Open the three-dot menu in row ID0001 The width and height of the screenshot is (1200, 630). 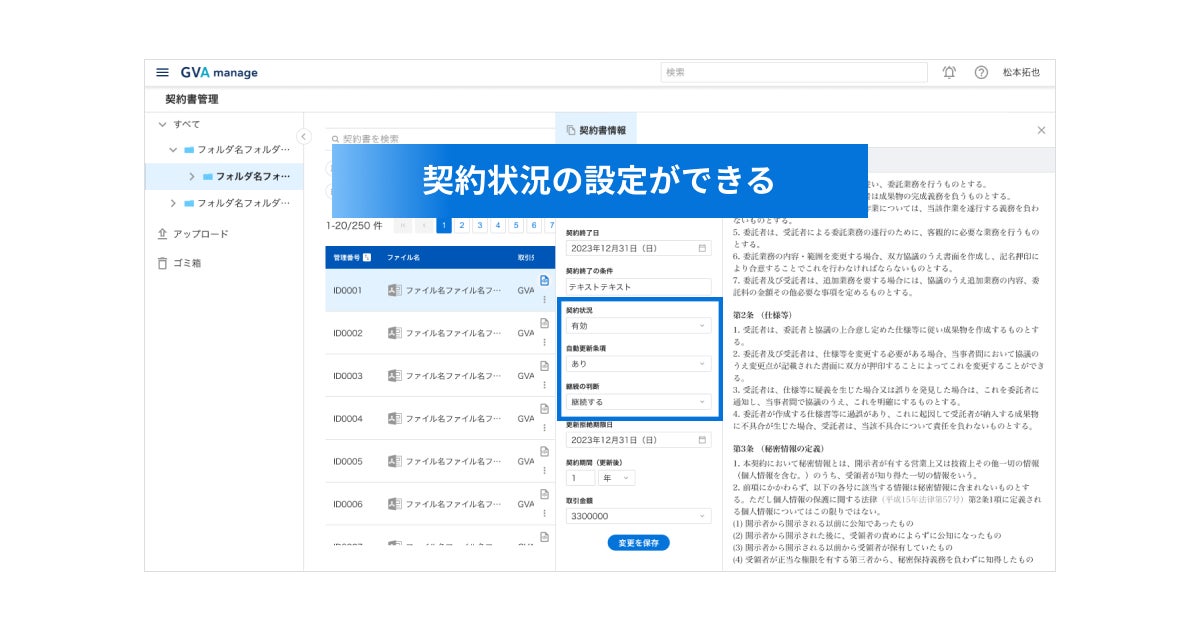(544, 300)
